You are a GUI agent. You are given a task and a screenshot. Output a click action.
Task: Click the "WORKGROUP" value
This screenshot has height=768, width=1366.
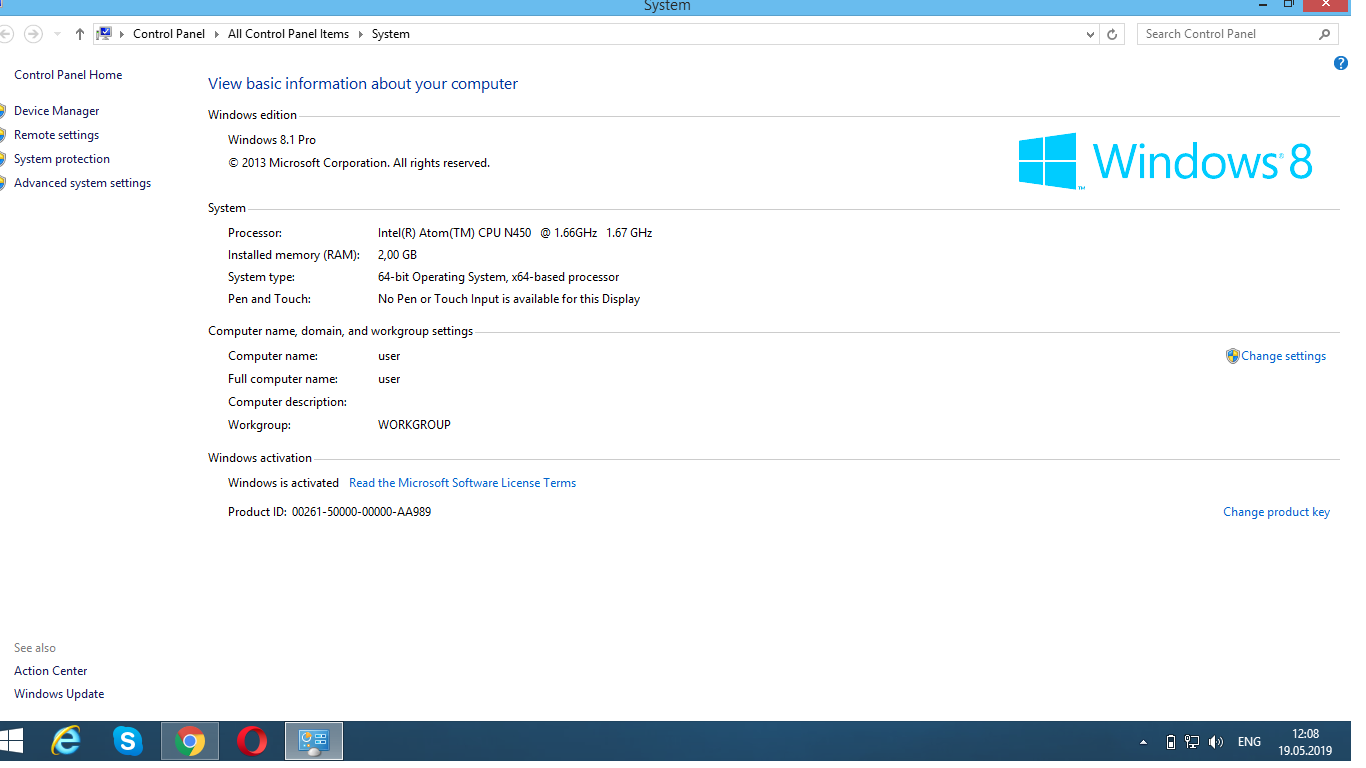pyautogui.click(x=414, y=425)
